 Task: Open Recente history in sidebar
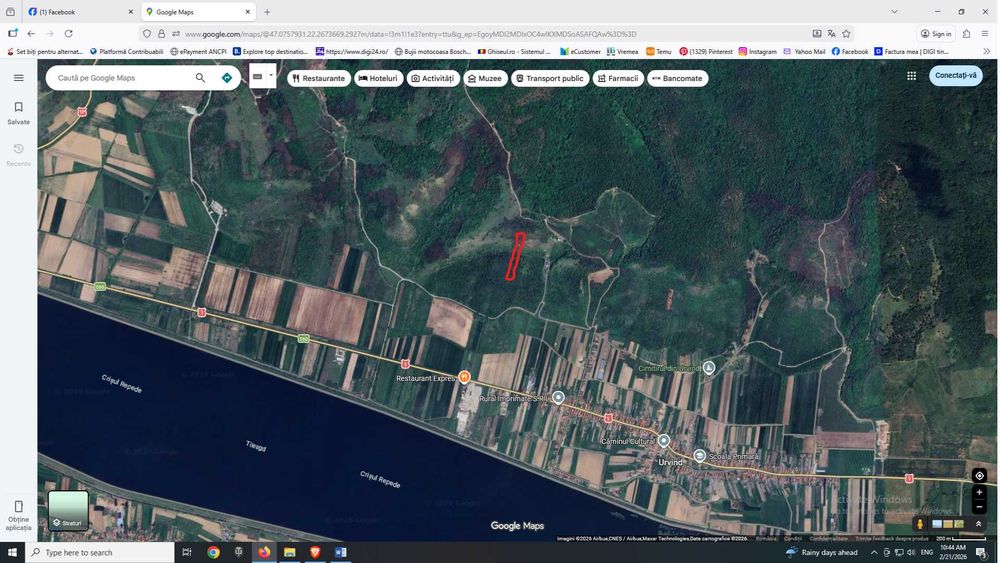click(x=18, y=154)
